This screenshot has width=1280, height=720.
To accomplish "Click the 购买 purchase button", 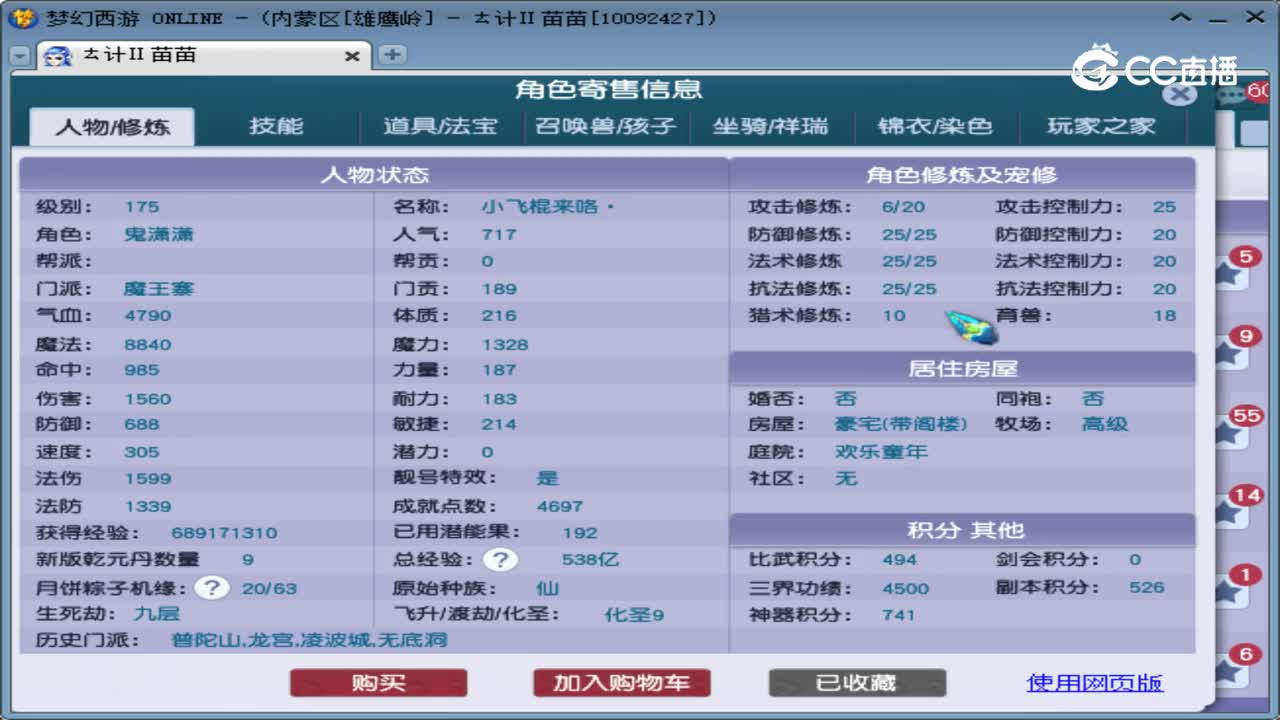I will point(378,684).
